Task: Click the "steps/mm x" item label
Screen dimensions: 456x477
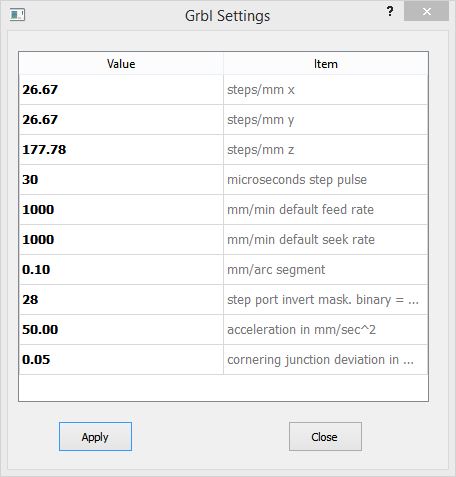Action: [261, 90]
